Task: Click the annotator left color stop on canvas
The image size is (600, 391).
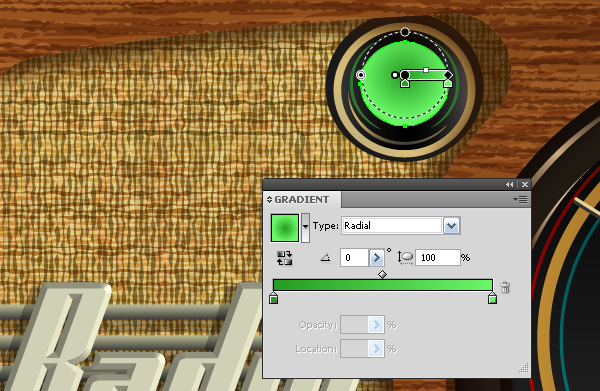Action: (405, 83)
